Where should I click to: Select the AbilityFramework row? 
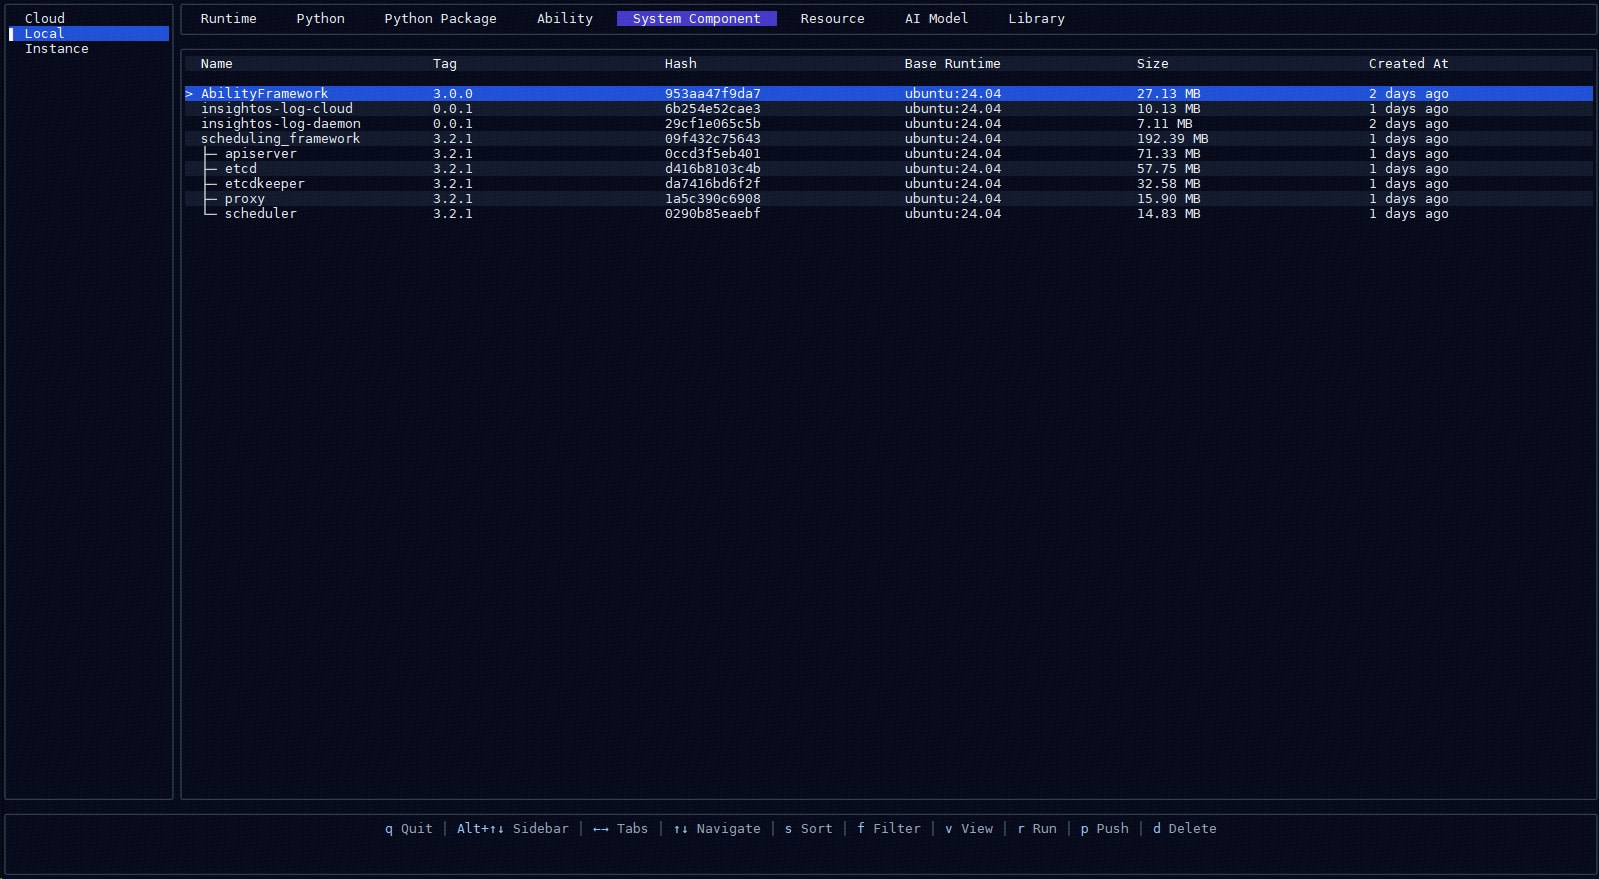[x=889, y=93]
